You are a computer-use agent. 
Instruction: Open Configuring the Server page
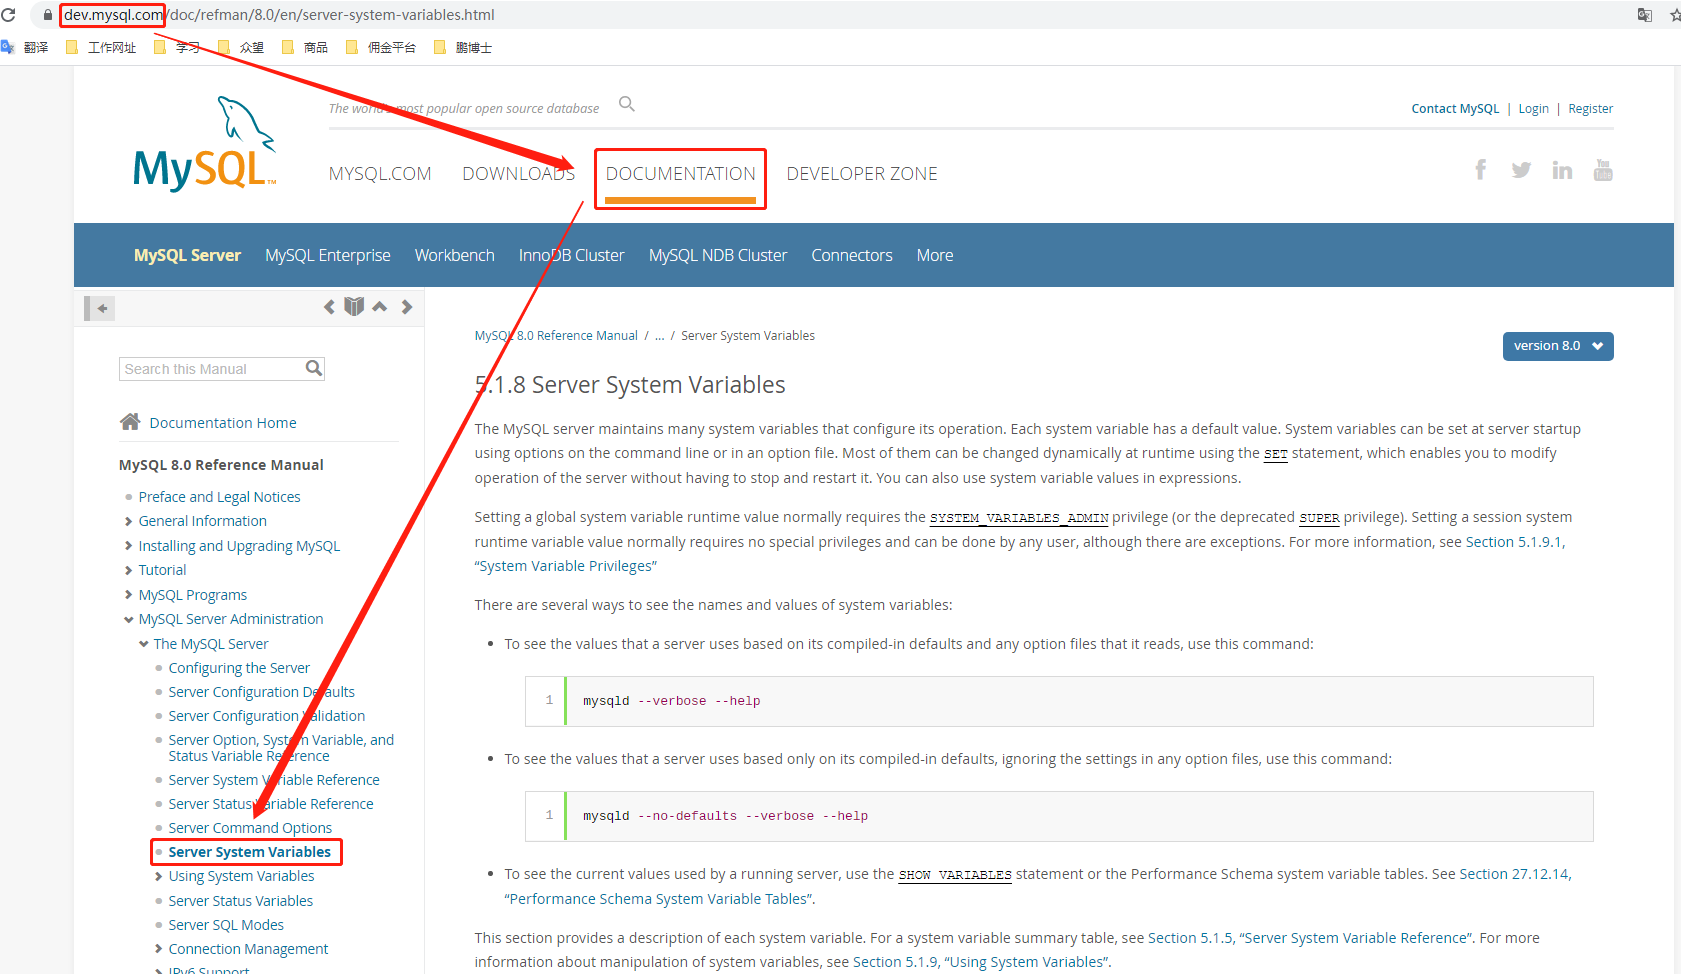(x=239, y=668)
